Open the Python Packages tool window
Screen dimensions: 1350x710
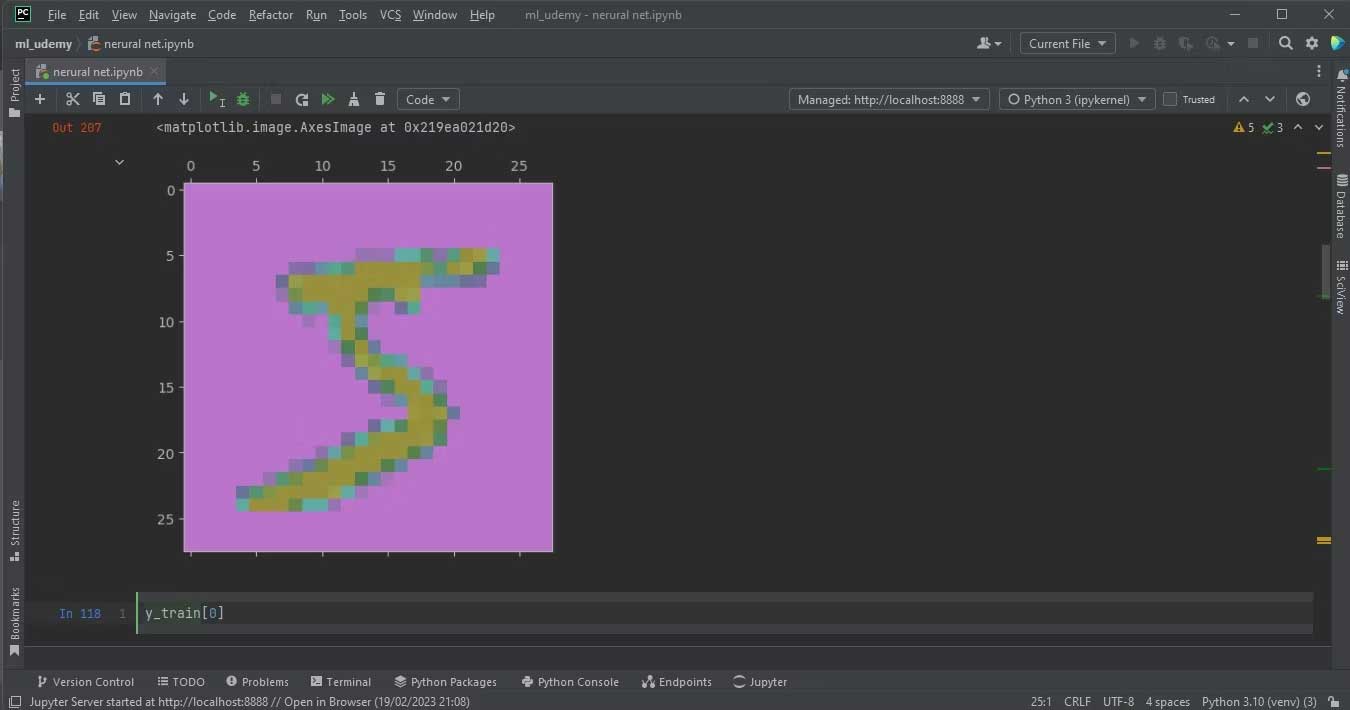pos(445,682)
